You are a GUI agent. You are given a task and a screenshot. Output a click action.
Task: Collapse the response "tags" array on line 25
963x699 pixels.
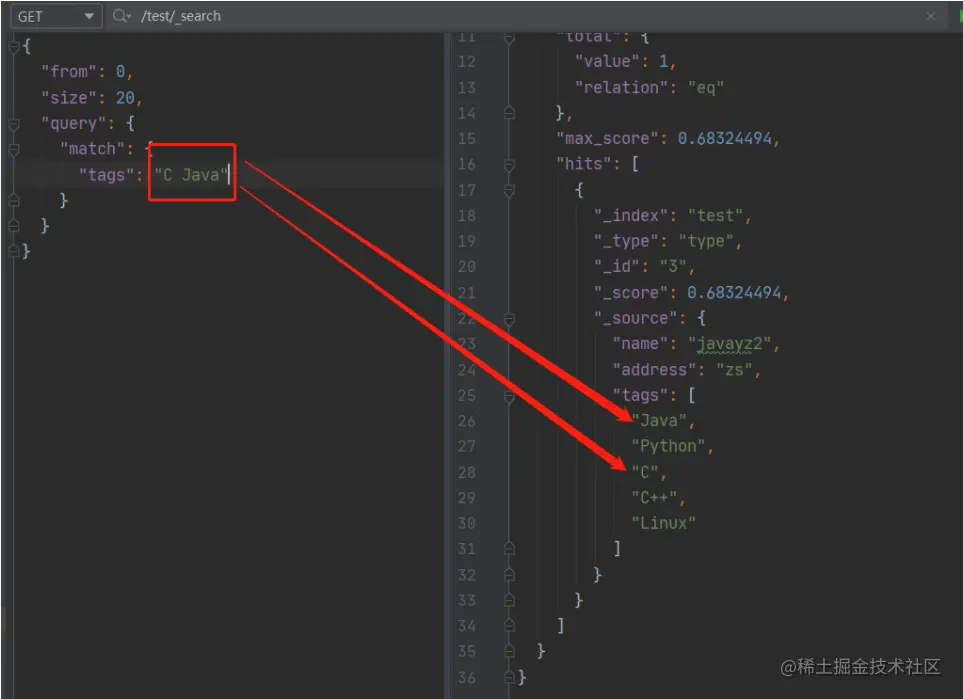click(509, 396)
